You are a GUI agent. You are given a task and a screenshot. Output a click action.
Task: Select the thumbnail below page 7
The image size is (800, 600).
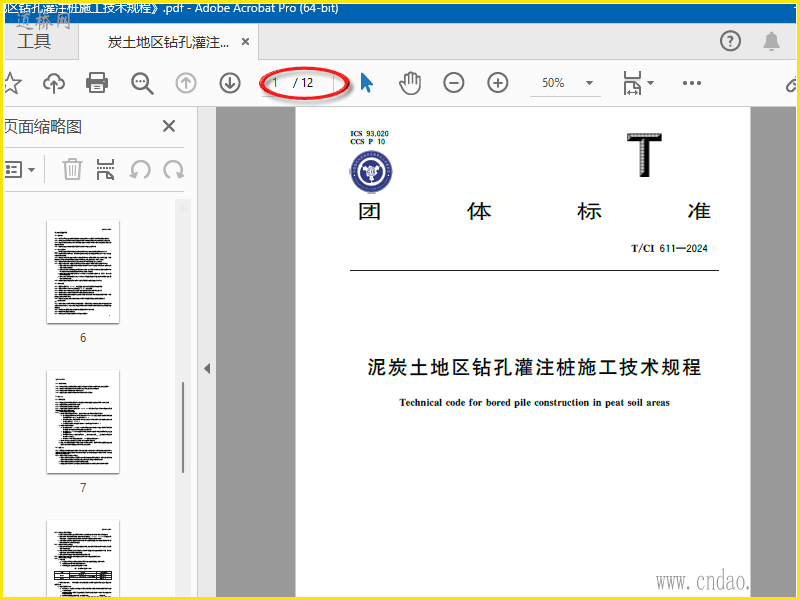click(x=83, y=559)
